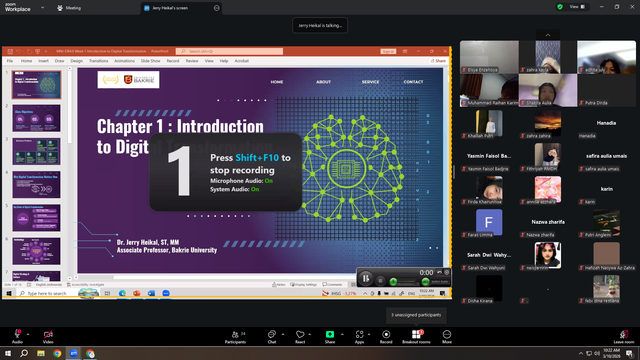The height and width of the screenshot is (360, 640).
Task: Open the Insert tab in PowerPoint
Action: point(43,61)
